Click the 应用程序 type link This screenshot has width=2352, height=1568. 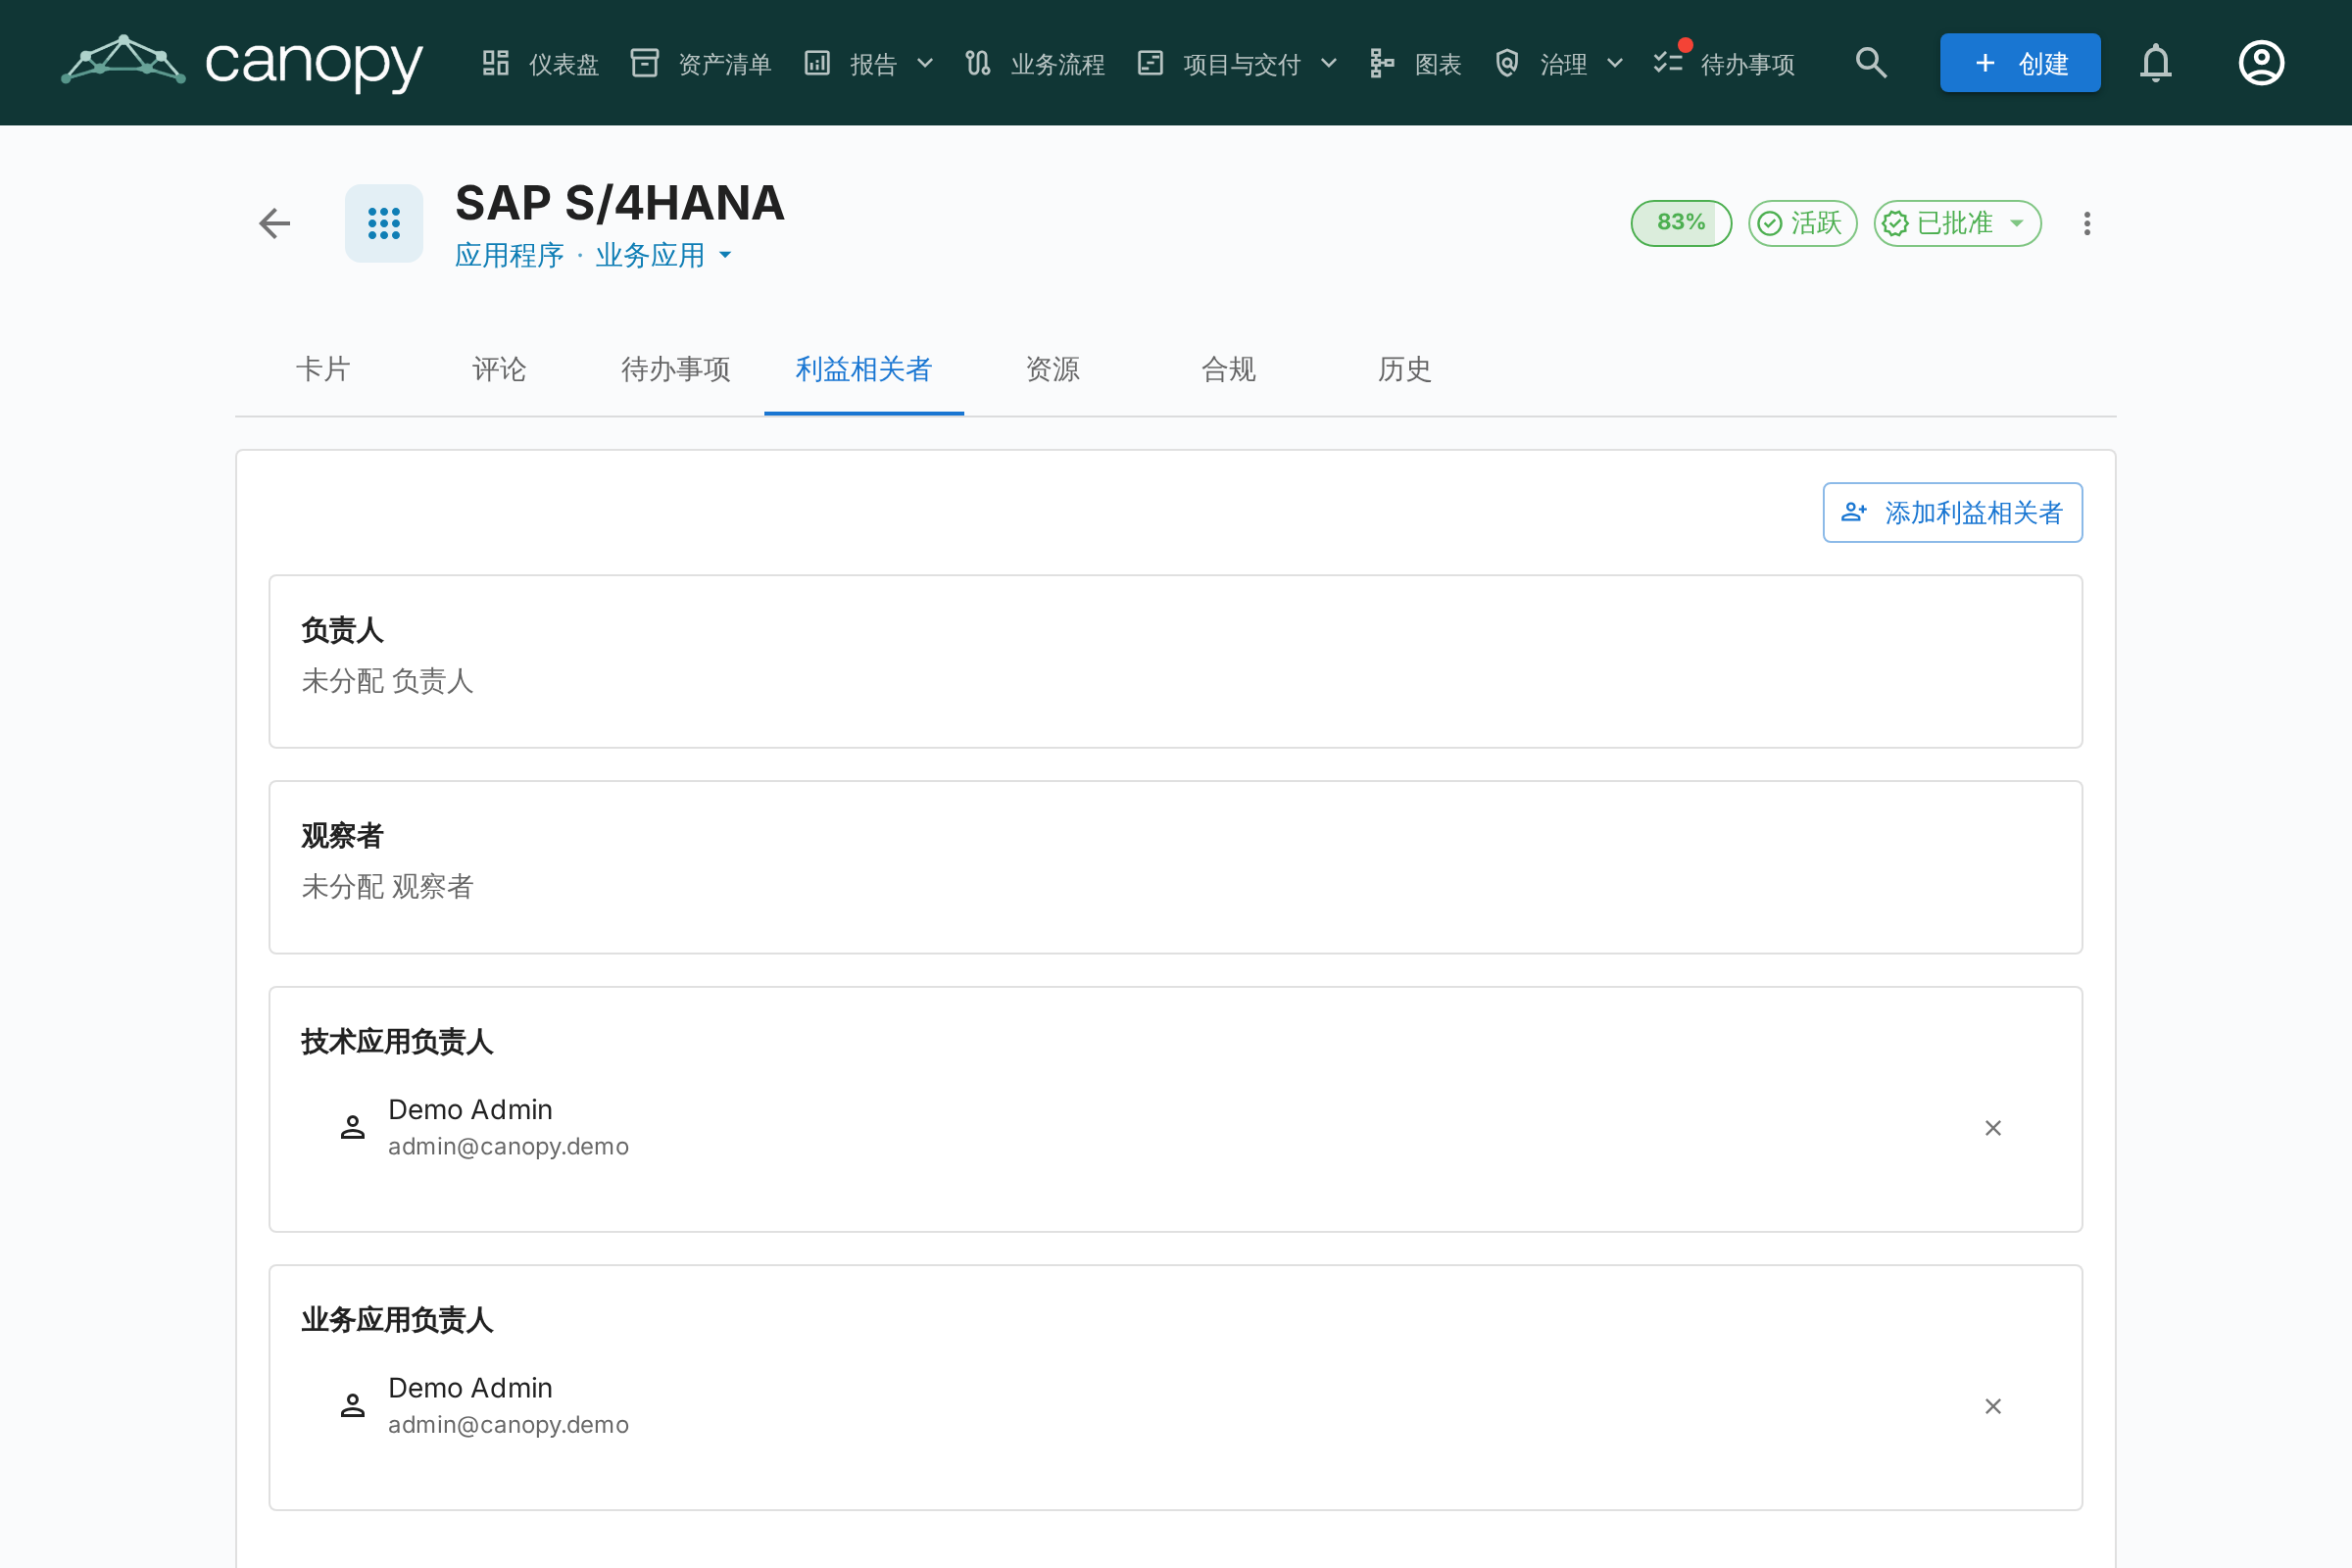(509, 255)
